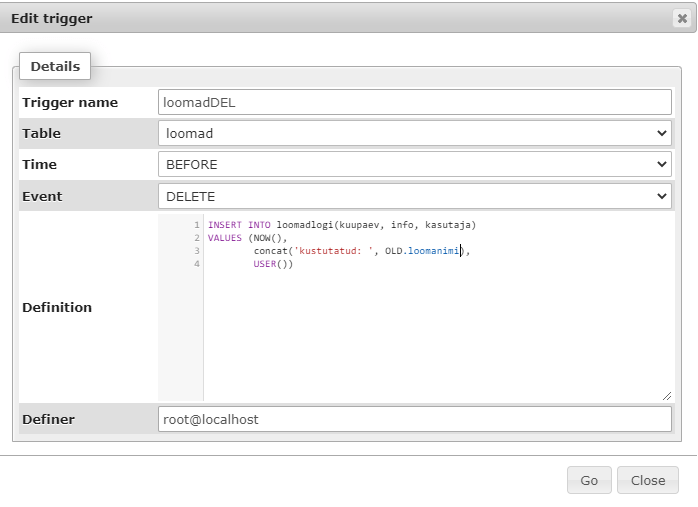Click line number 1 in editor gutter
698x507 pixels.
(x=197, y=225)
